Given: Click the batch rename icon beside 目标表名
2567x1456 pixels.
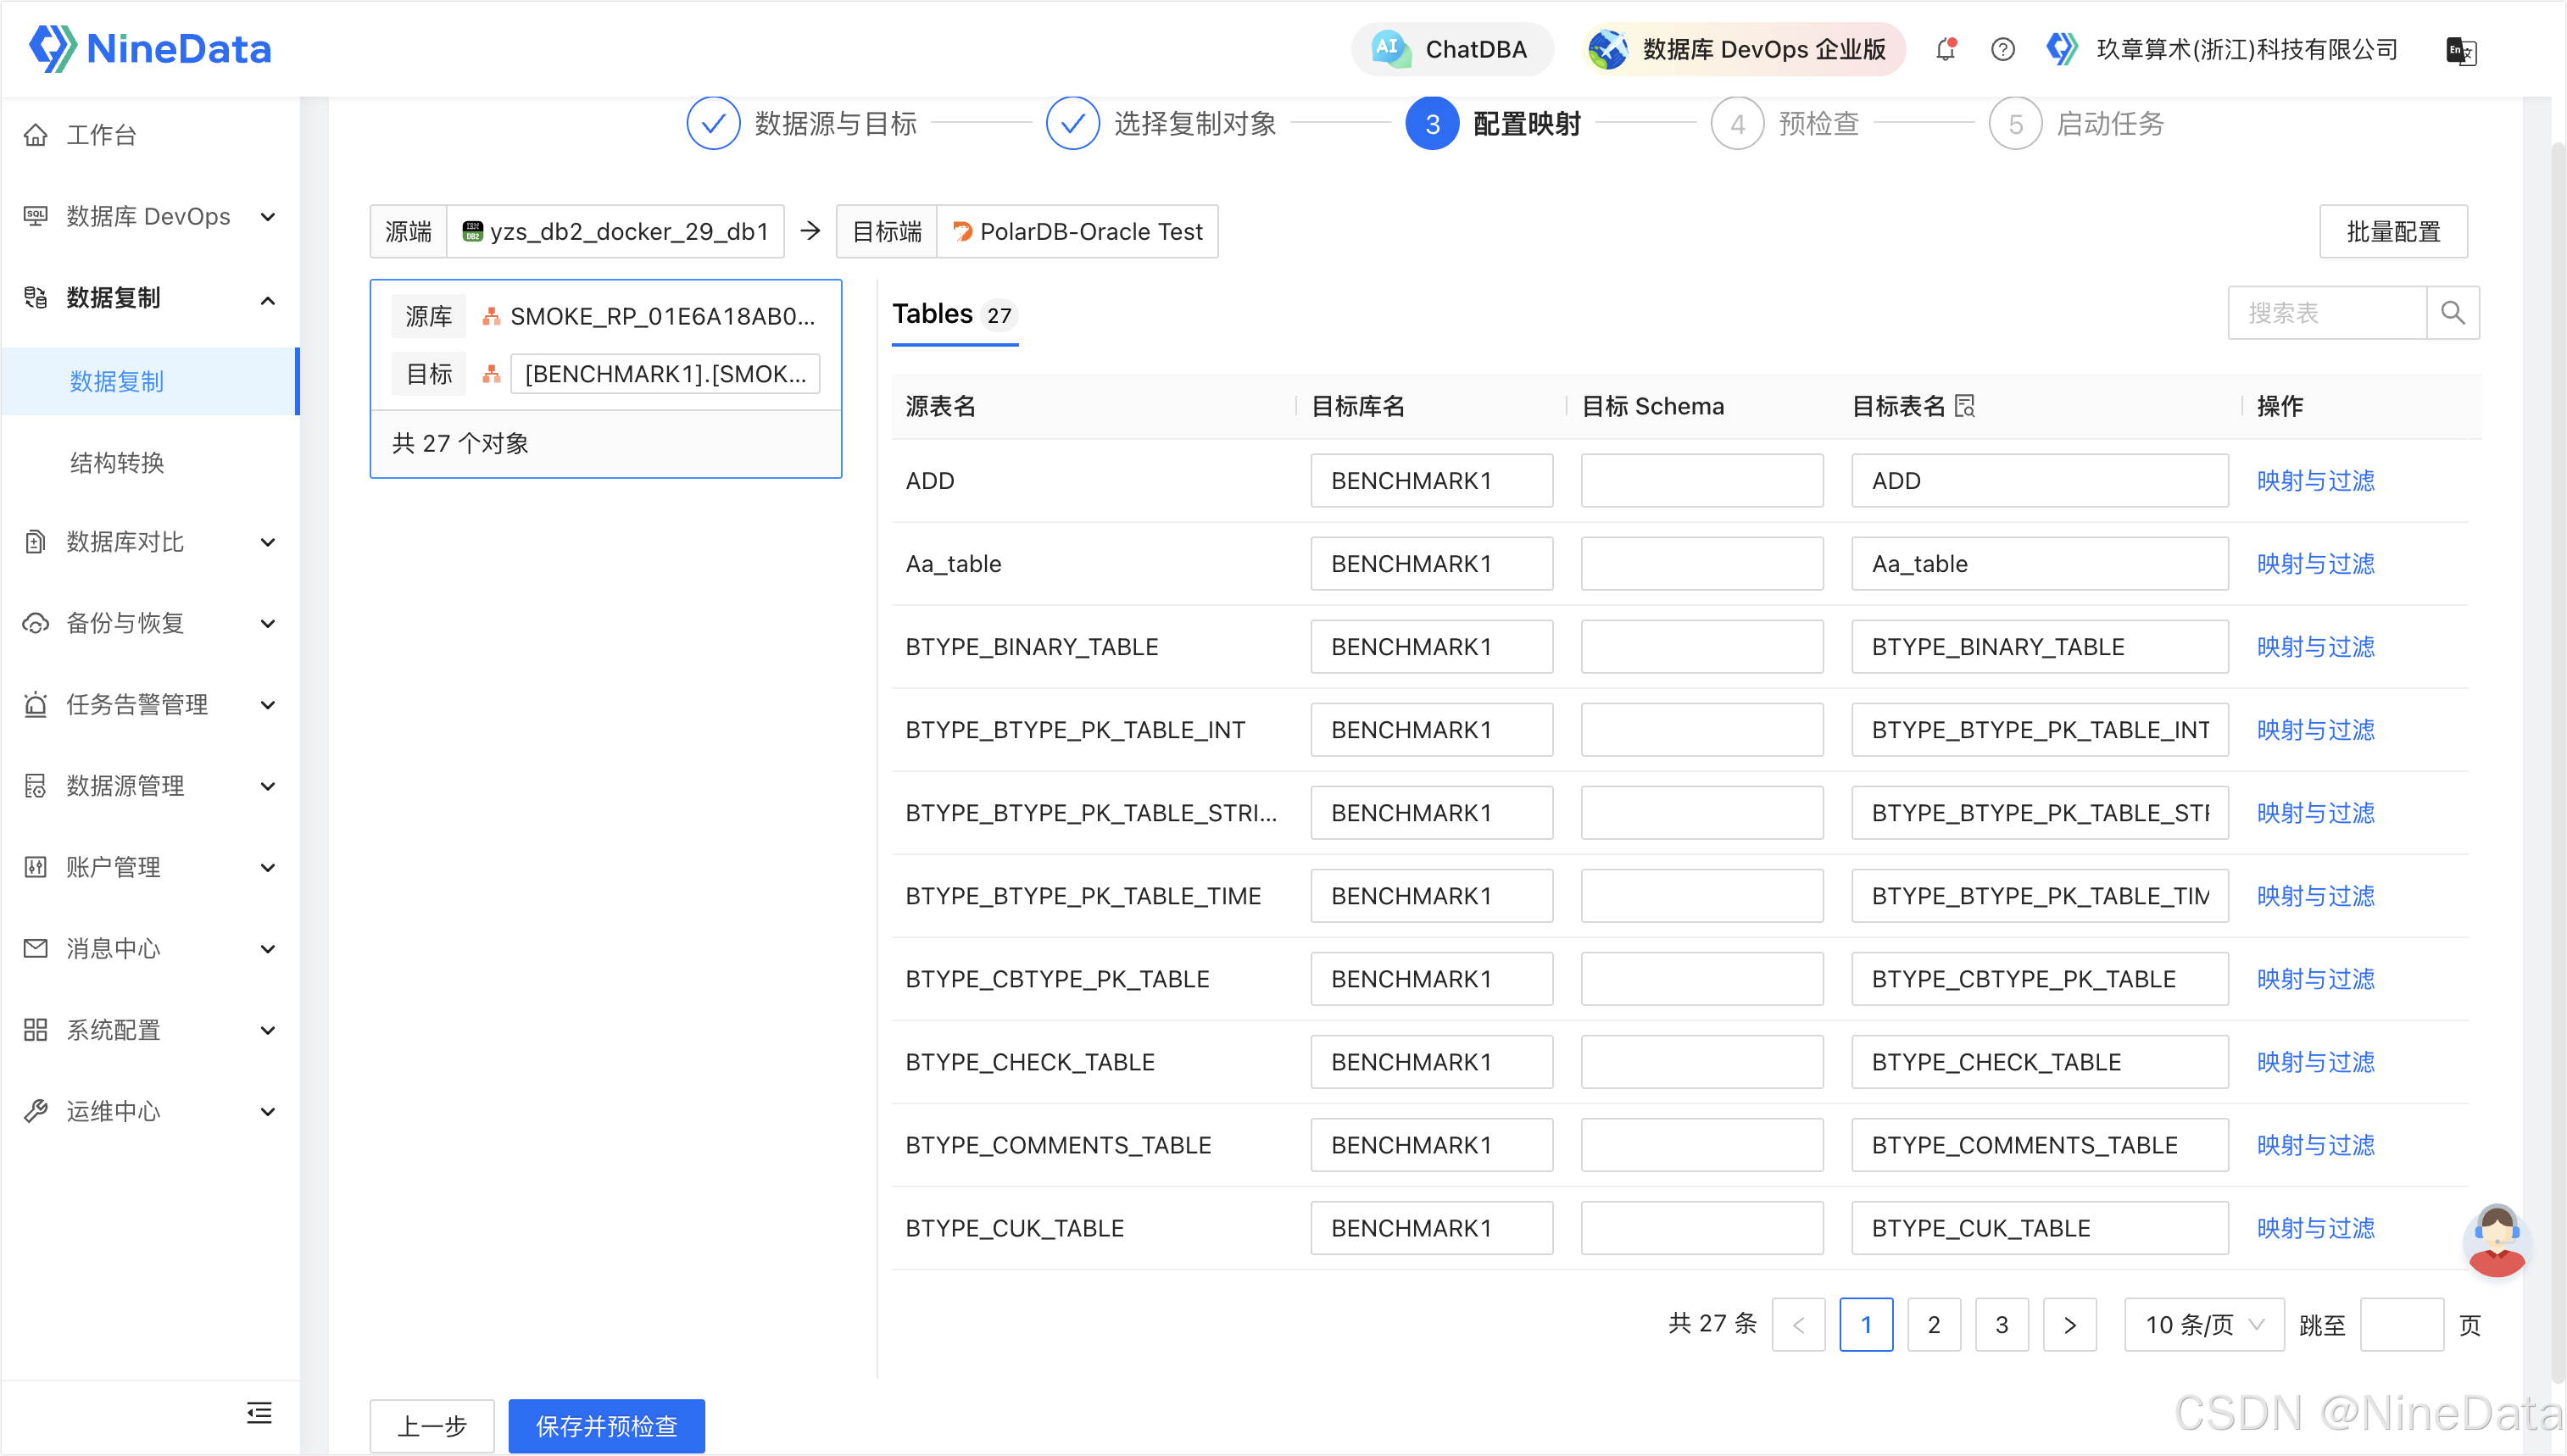Looking at the screenshot, I should click(x=1965, y=406).
